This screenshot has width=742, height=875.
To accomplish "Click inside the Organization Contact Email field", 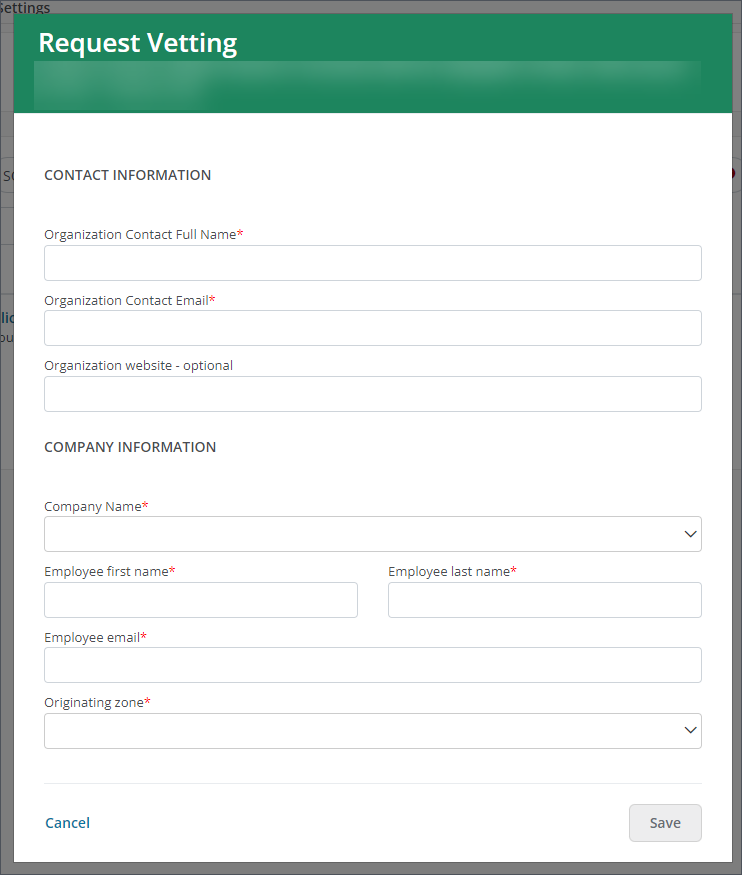I will (x=372, y=328).
